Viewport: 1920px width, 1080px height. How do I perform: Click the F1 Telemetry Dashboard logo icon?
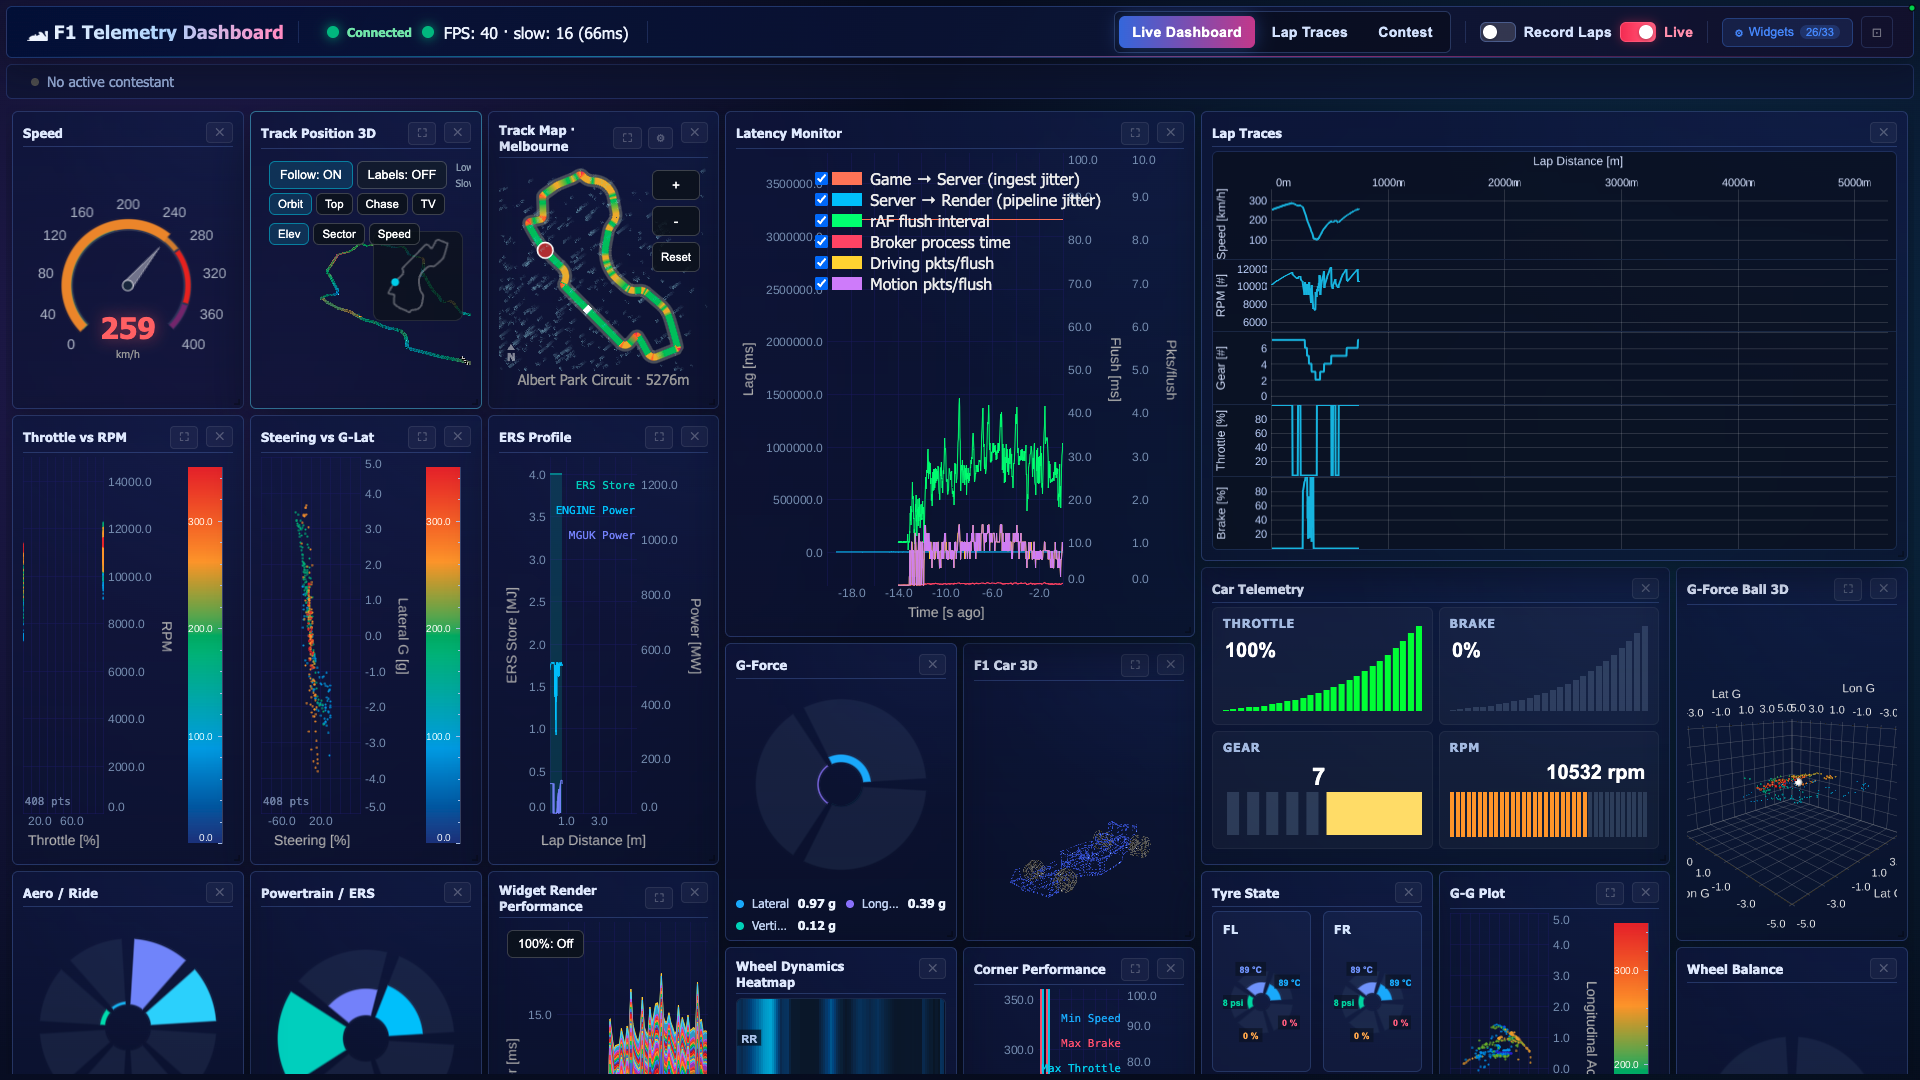(38, 33)
